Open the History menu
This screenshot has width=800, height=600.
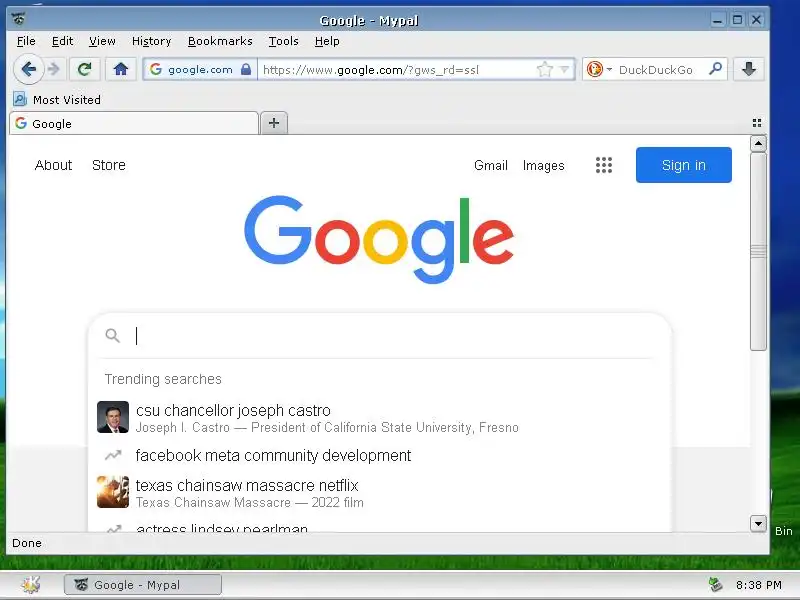point(152,41)
